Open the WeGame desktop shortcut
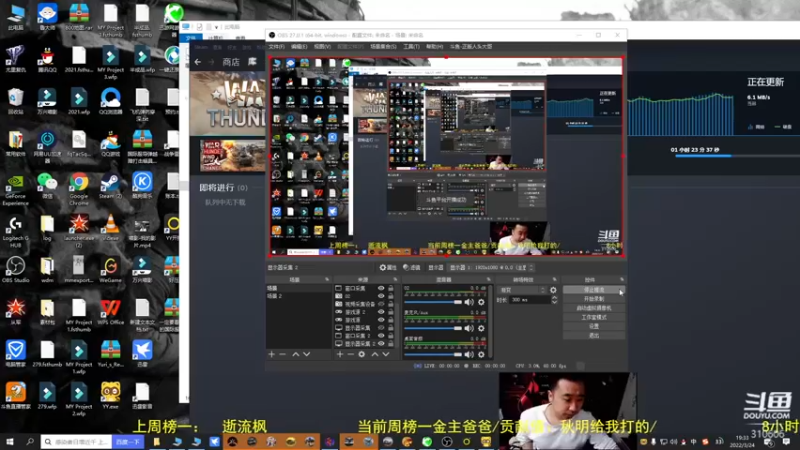Screen dimensions: 800x450 [110, 270]
